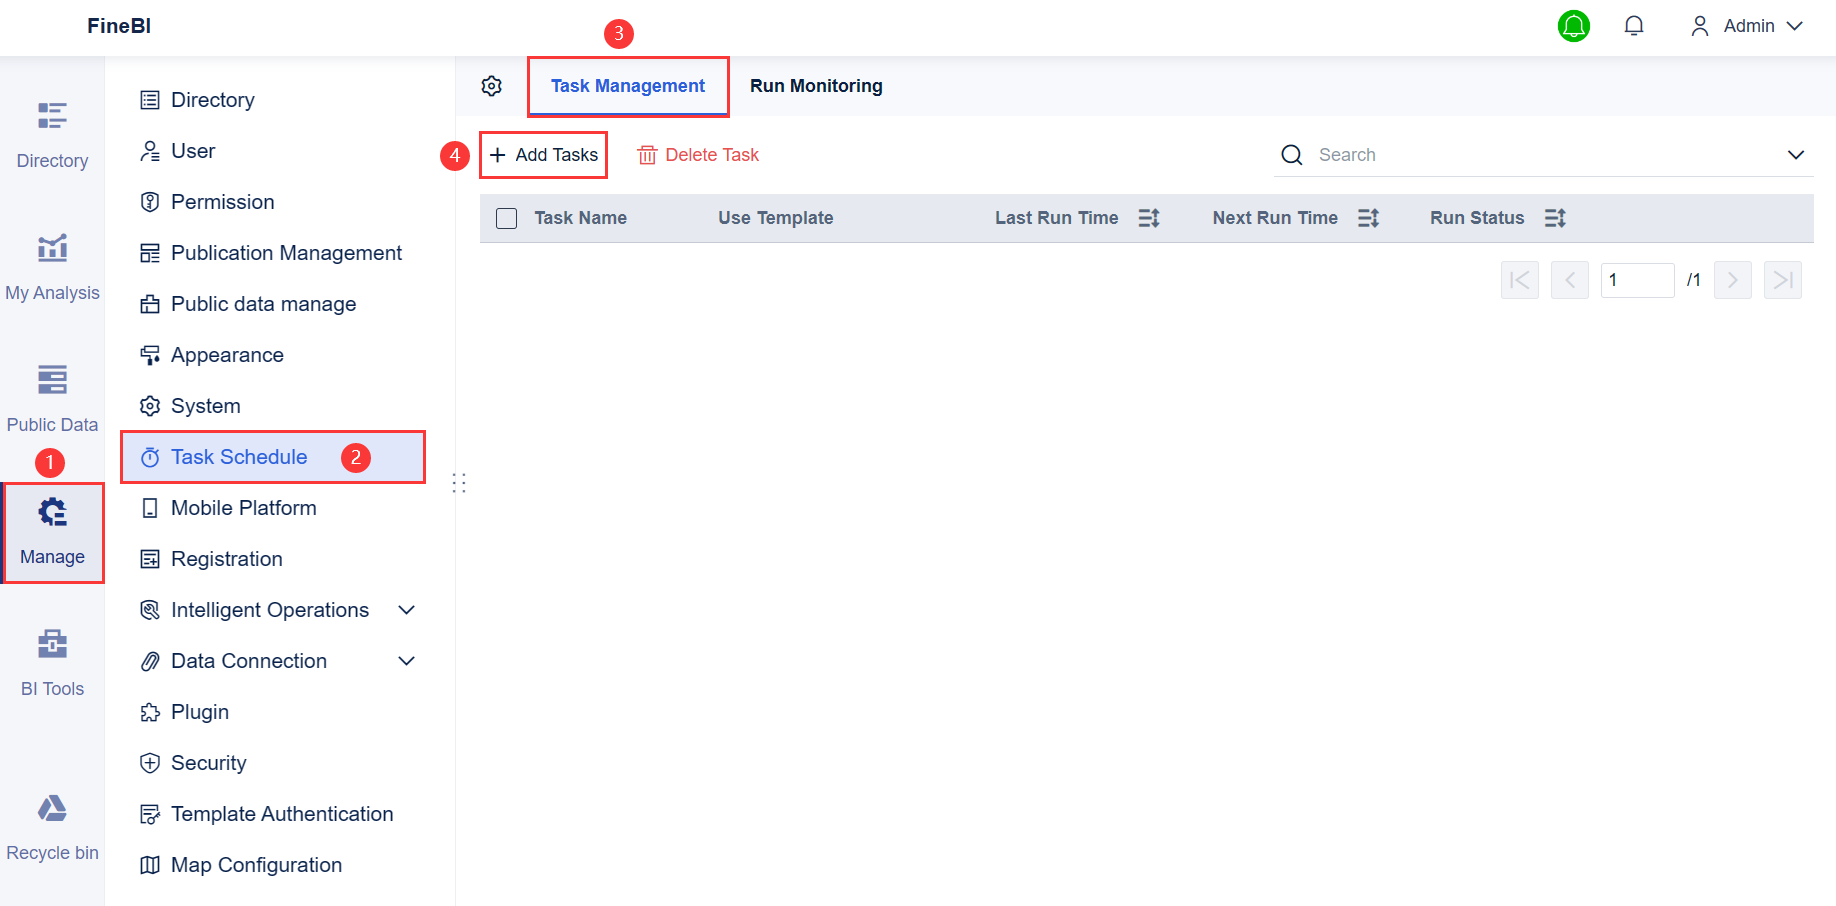Screen dimensions: 1836x906
Task: Open the notification bell
Action: tap(1634, 26)
